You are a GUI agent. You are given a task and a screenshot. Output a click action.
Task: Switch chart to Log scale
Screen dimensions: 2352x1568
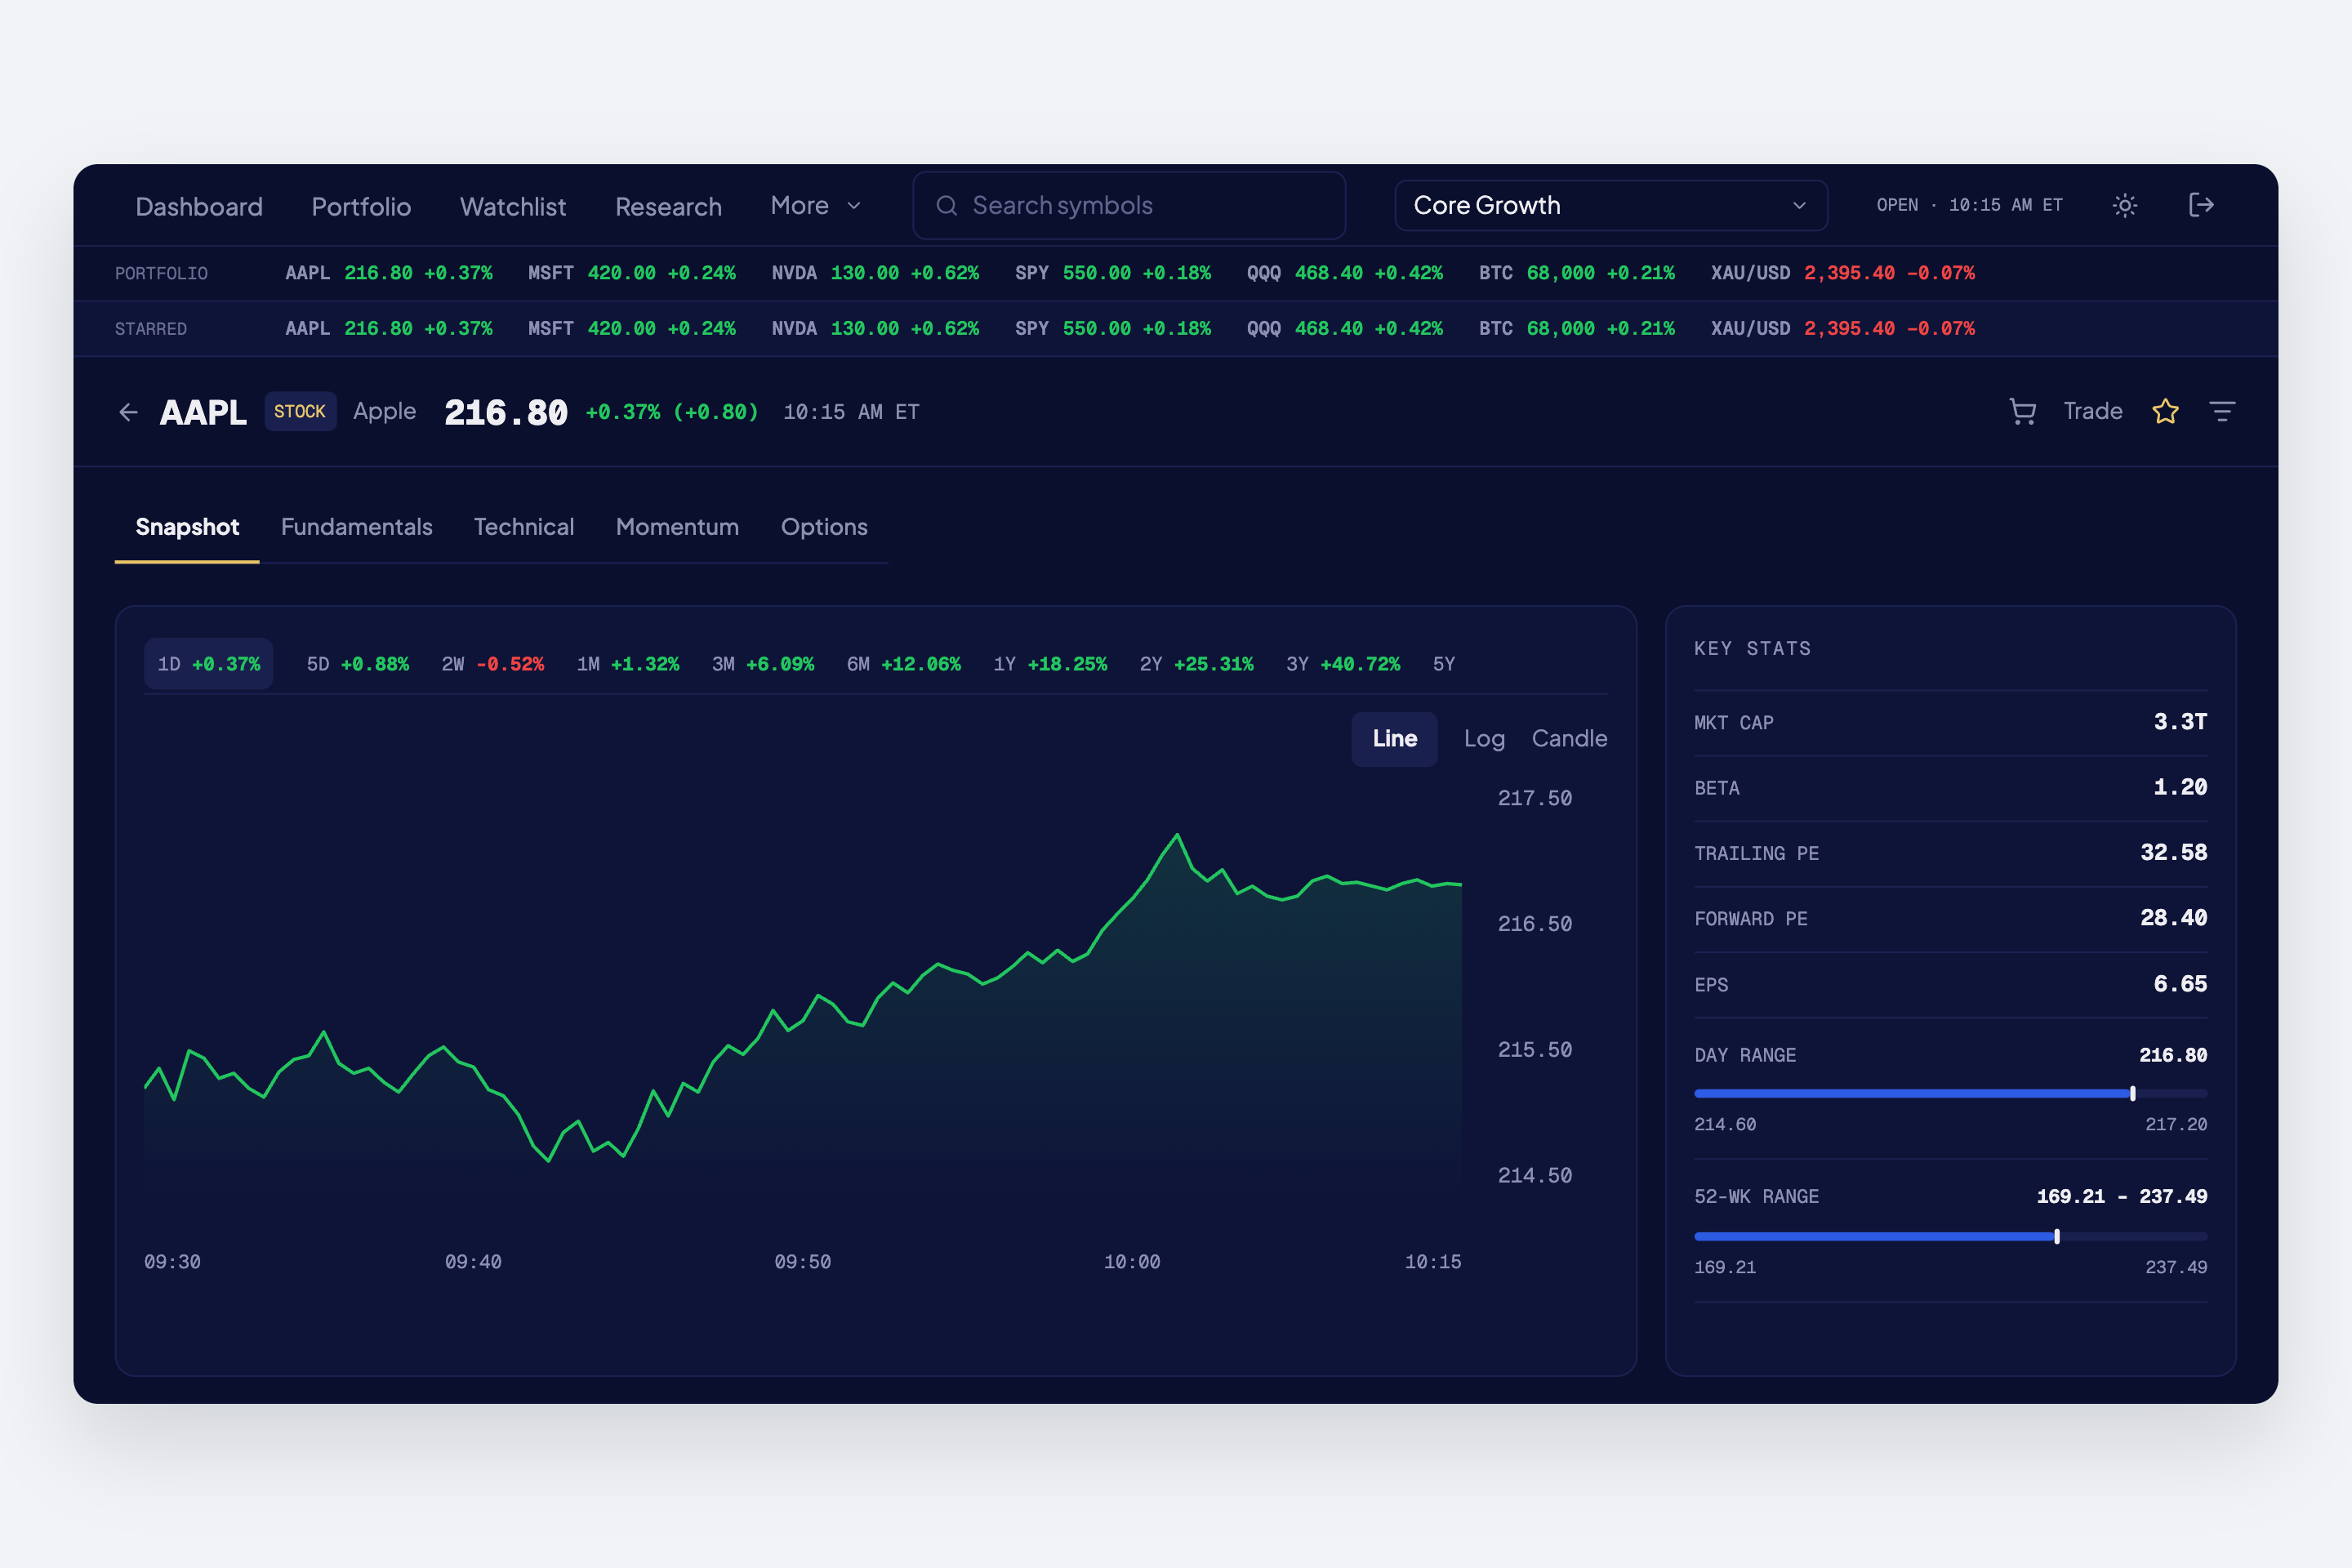tap(1484, 739)
